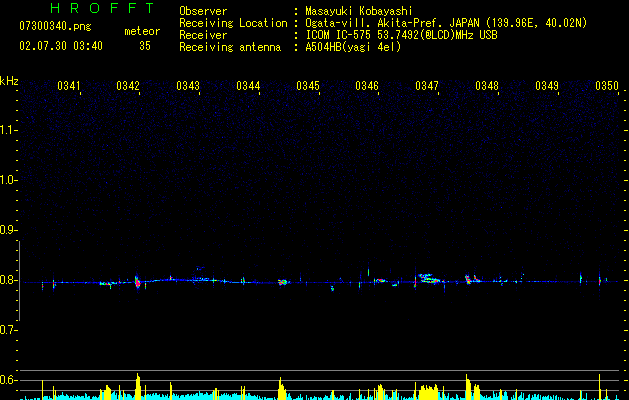Viewport: 629px width, 400px height.
Task: Click the A504HB(yagi 4el) antenna value
Action: [x=353, y=47]
